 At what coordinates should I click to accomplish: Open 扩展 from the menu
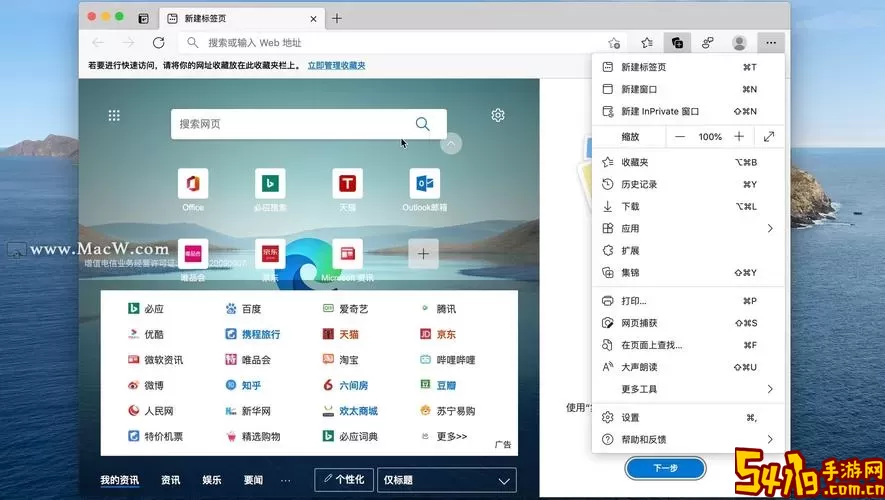tap(687, 250)
